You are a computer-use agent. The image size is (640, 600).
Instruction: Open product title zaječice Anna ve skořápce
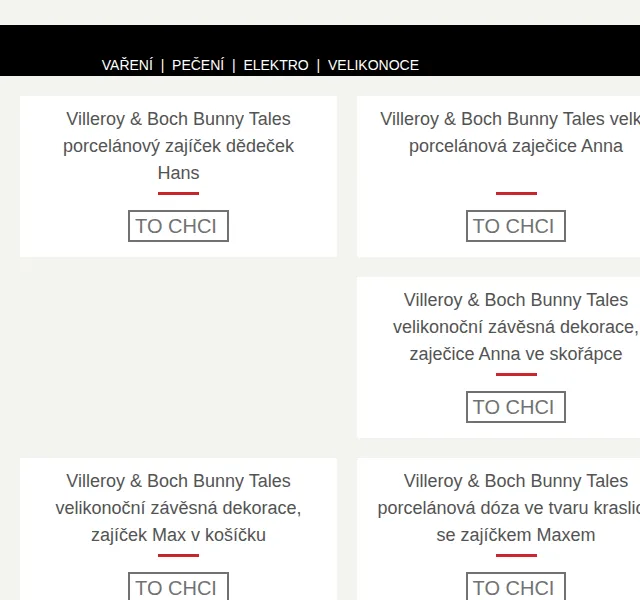[516, 327]
